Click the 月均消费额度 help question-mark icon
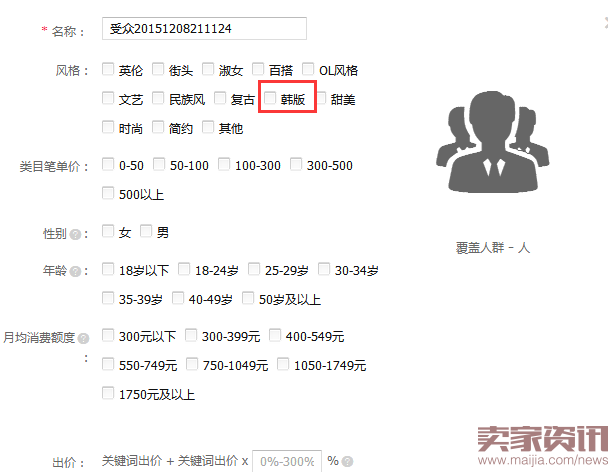 83,339
